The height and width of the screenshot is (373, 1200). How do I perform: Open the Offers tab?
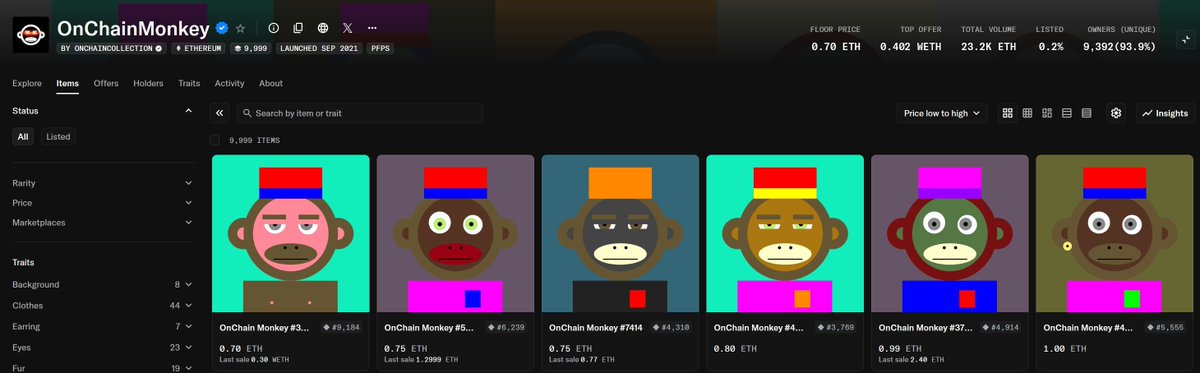(106, 83)
